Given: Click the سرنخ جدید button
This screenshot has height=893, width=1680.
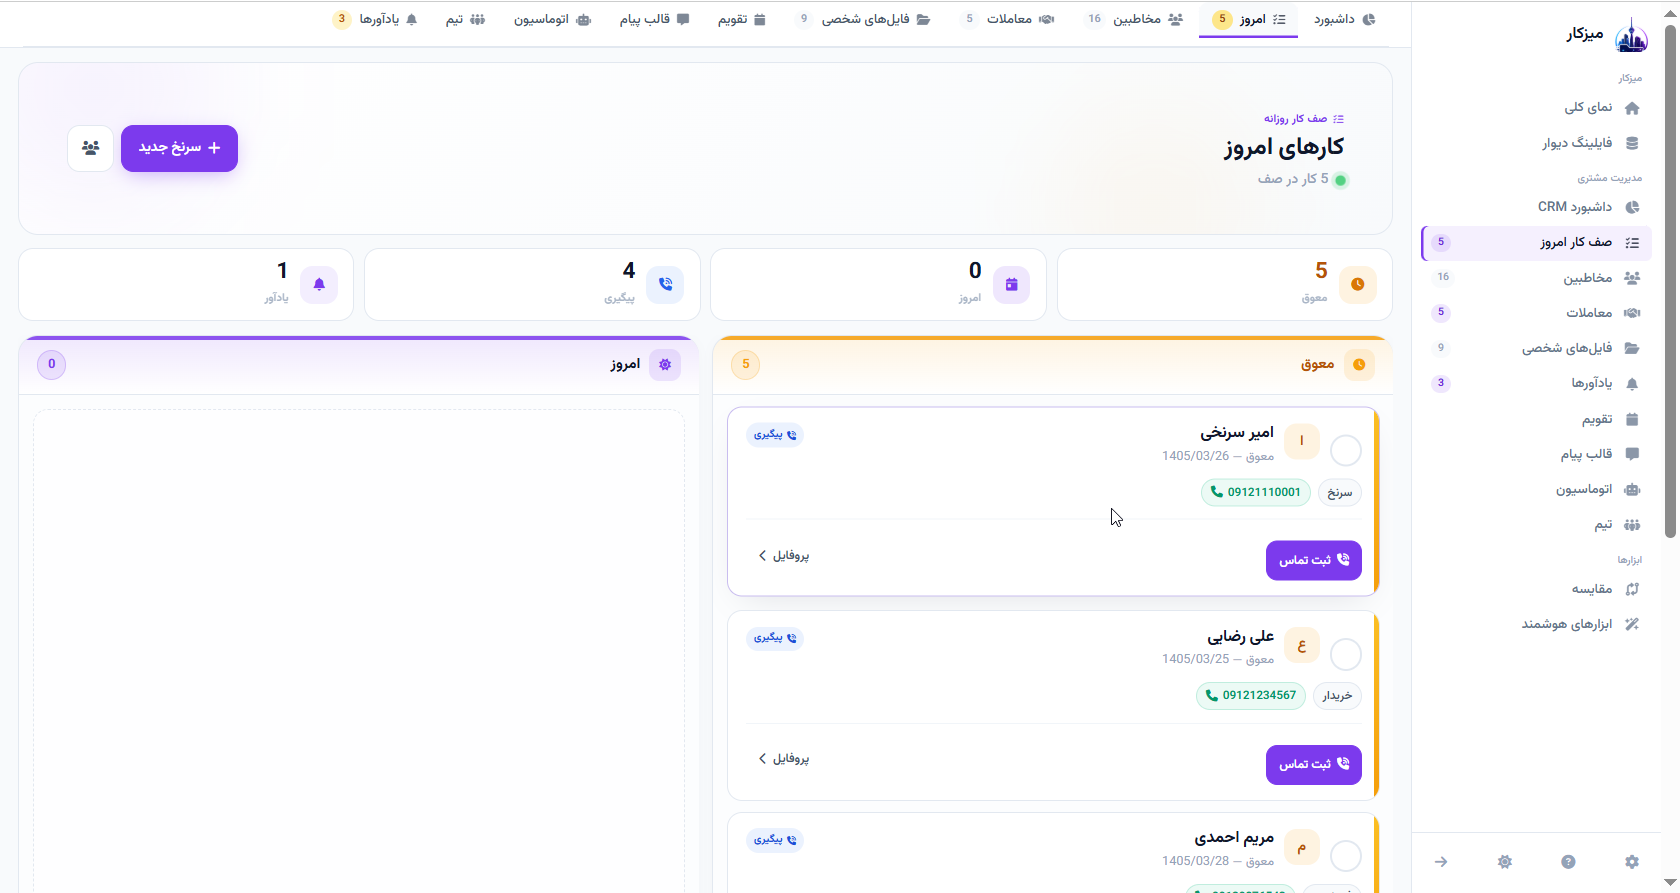Looking at the screenshot, I should point(179,148).
